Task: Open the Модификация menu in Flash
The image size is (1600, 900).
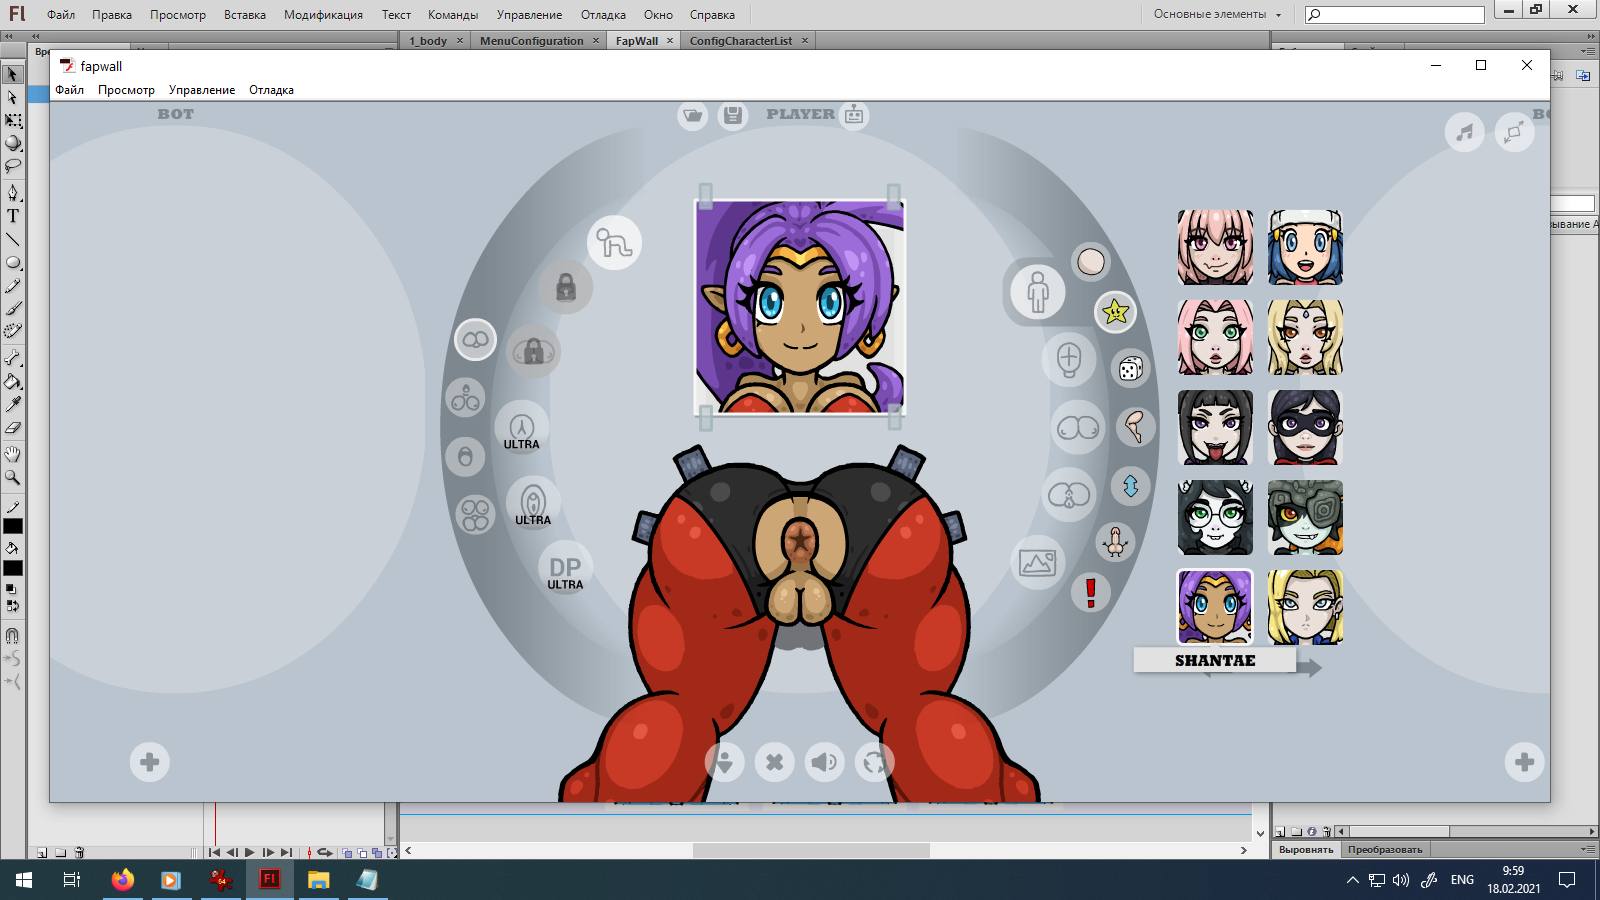Action: tap(323, 15)
